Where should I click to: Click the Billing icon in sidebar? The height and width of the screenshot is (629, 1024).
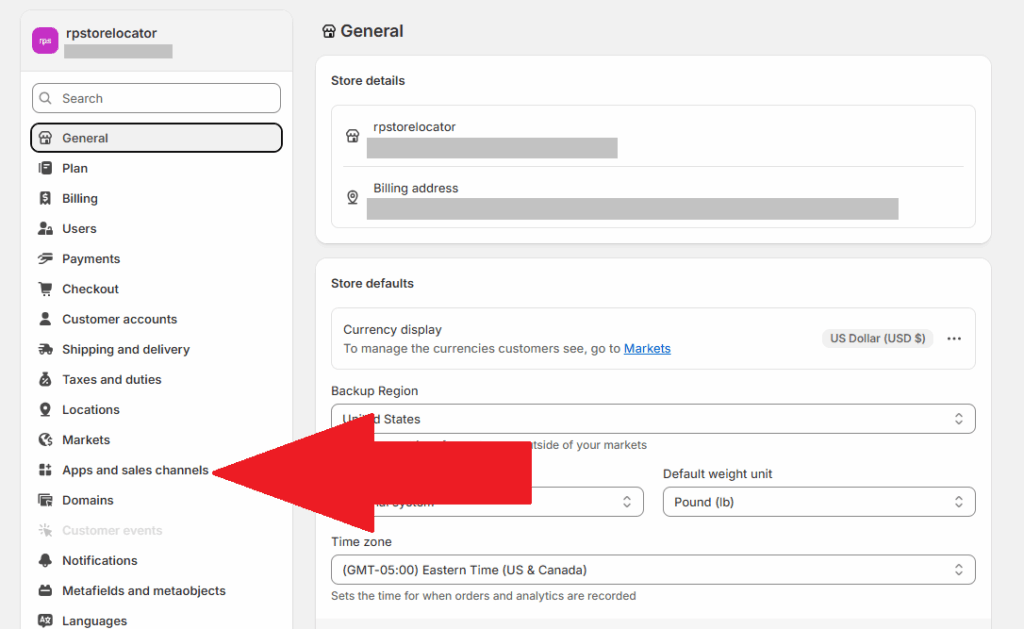click(x=45, y=199)
